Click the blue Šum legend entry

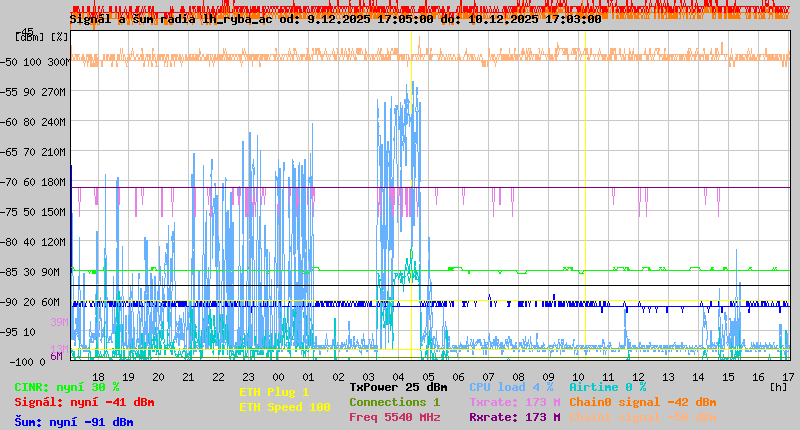coord(74,422)
